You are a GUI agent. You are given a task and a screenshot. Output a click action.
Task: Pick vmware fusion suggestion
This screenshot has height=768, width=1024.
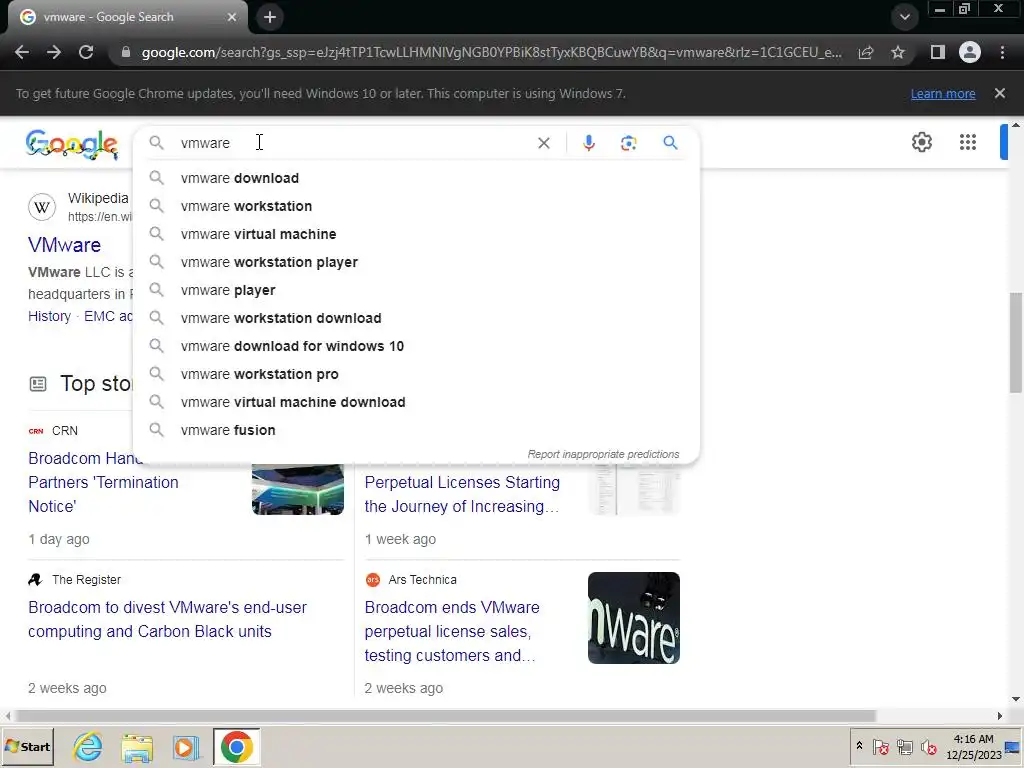click(x=416, y=431)
